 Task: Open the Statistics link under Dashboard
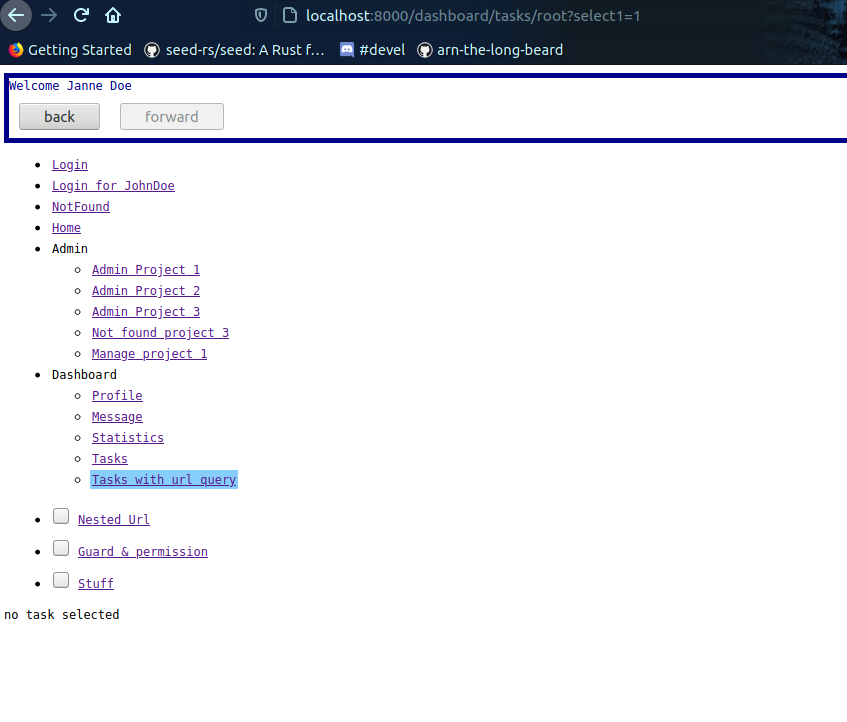[x=128, y=438]
